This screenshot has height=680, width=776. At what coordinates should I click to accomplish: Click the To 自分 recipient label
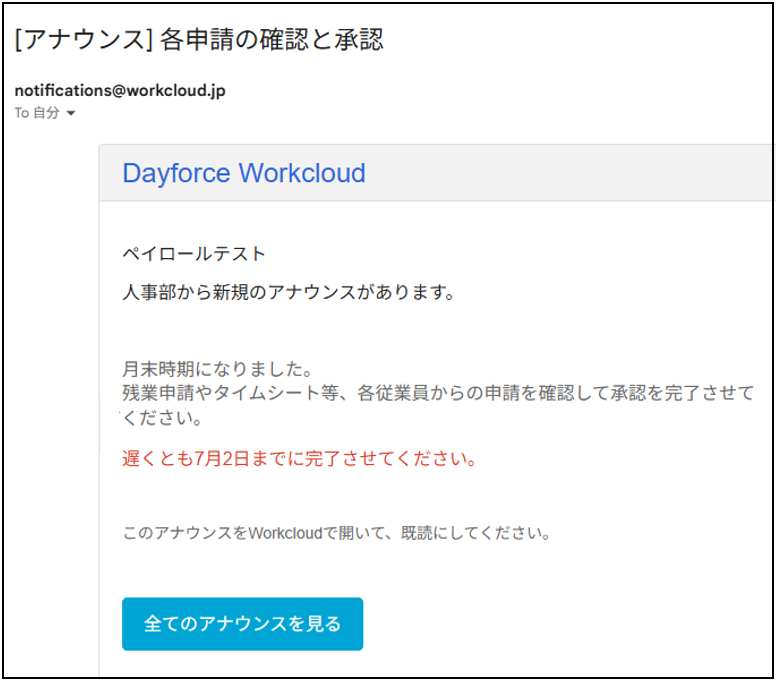(37, 113)
